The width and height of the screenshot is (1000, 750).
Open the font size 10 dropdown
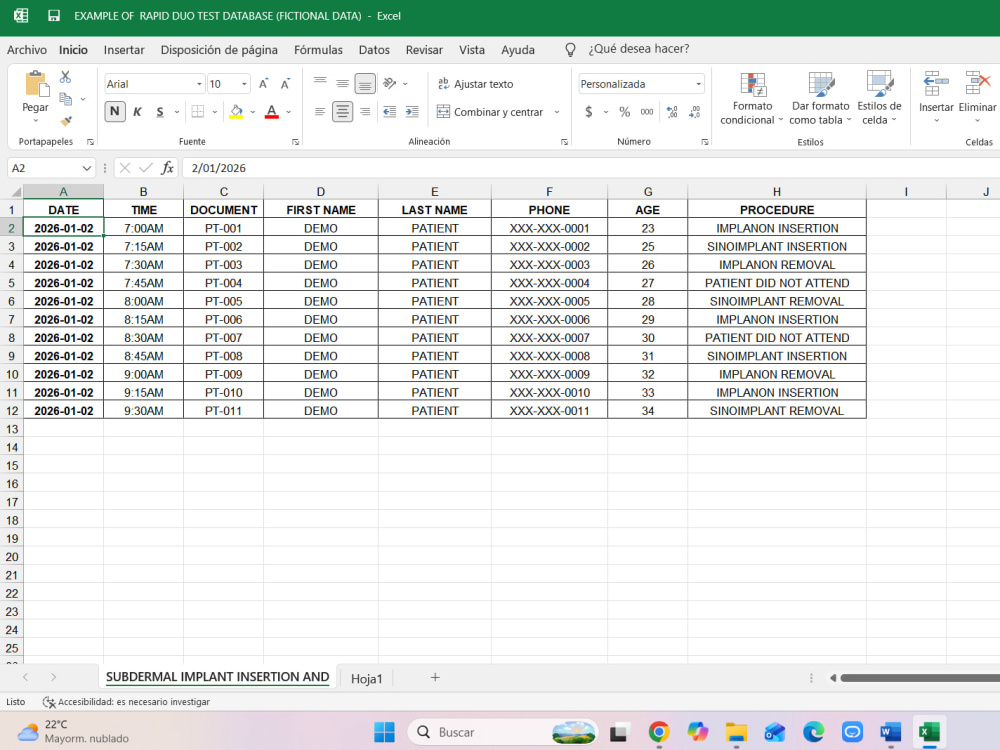pos(244,84)
